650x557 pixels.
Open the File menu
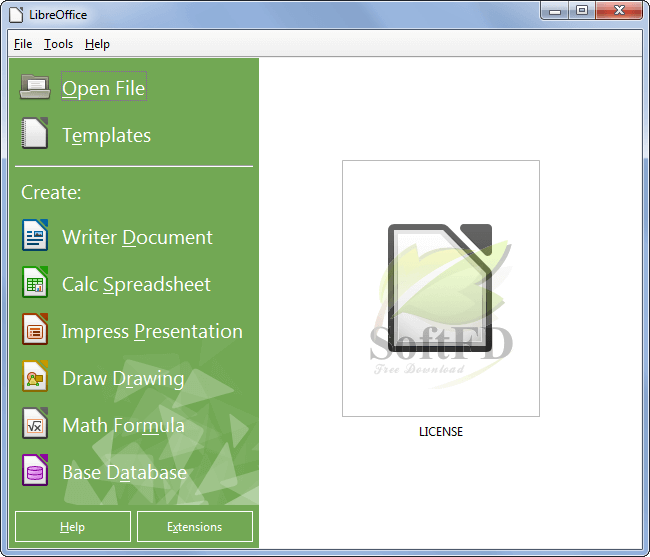point(23,44)
